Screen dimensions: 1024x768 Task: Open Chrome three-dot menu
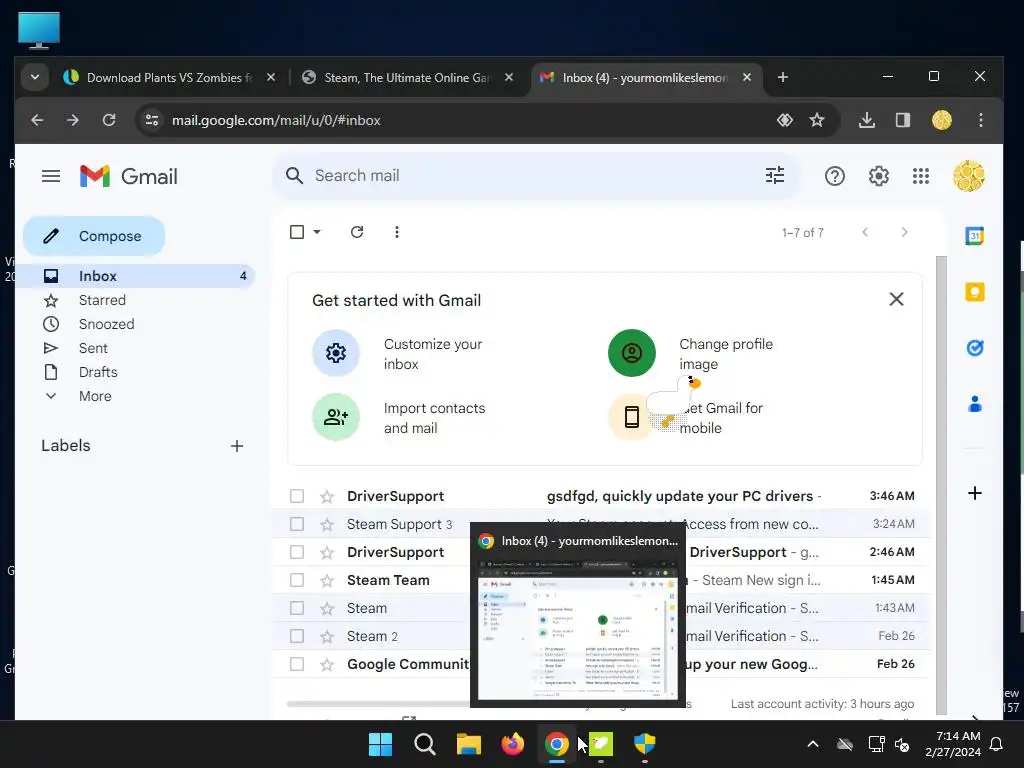click(980, 120)
